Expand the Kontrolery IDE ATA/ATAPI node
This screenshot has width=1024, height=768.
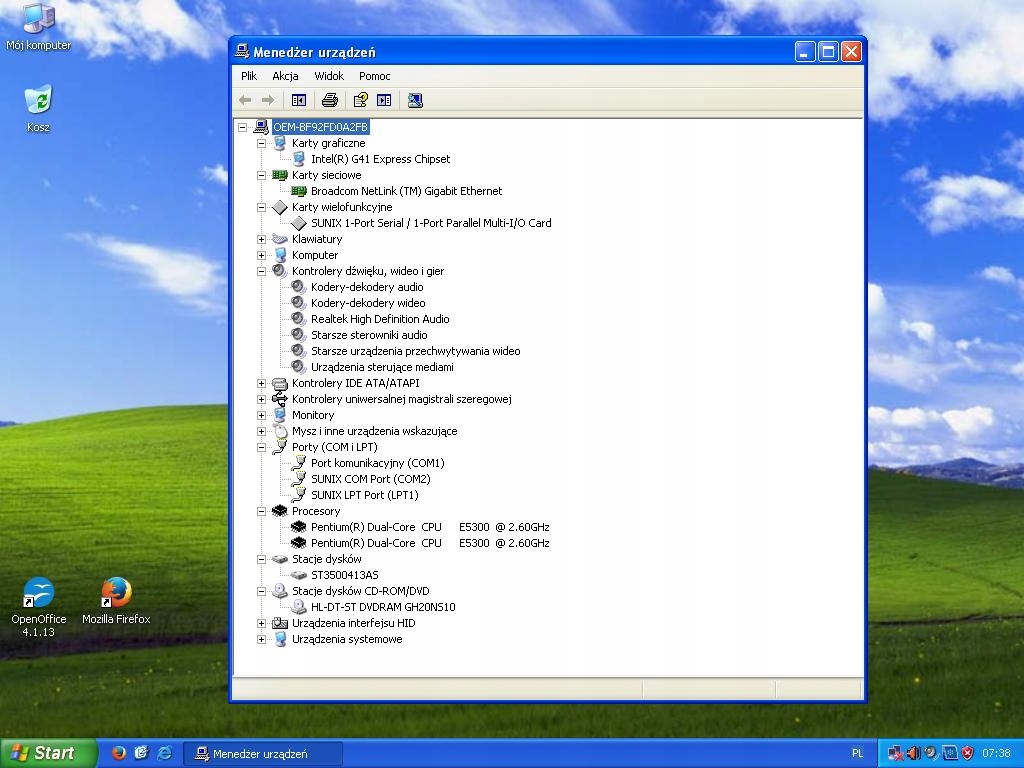point(262,383)
